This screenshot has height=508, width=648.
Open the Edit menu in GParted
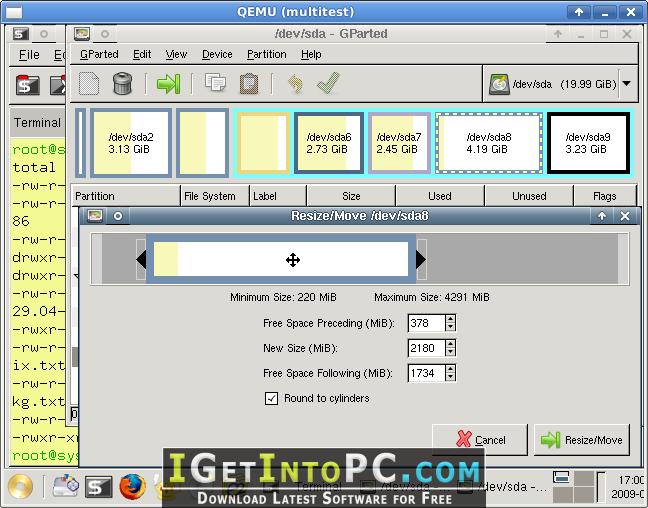point(142,55)
